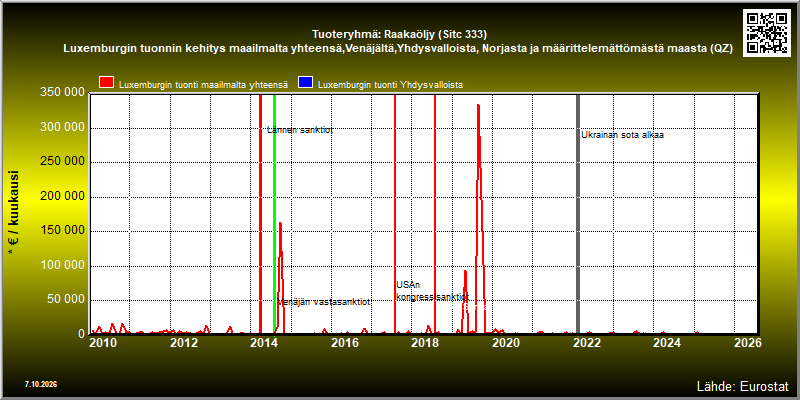
Task: Click the 'USAn kongressi sanktiot' annotation
Action: coord(432,291)
